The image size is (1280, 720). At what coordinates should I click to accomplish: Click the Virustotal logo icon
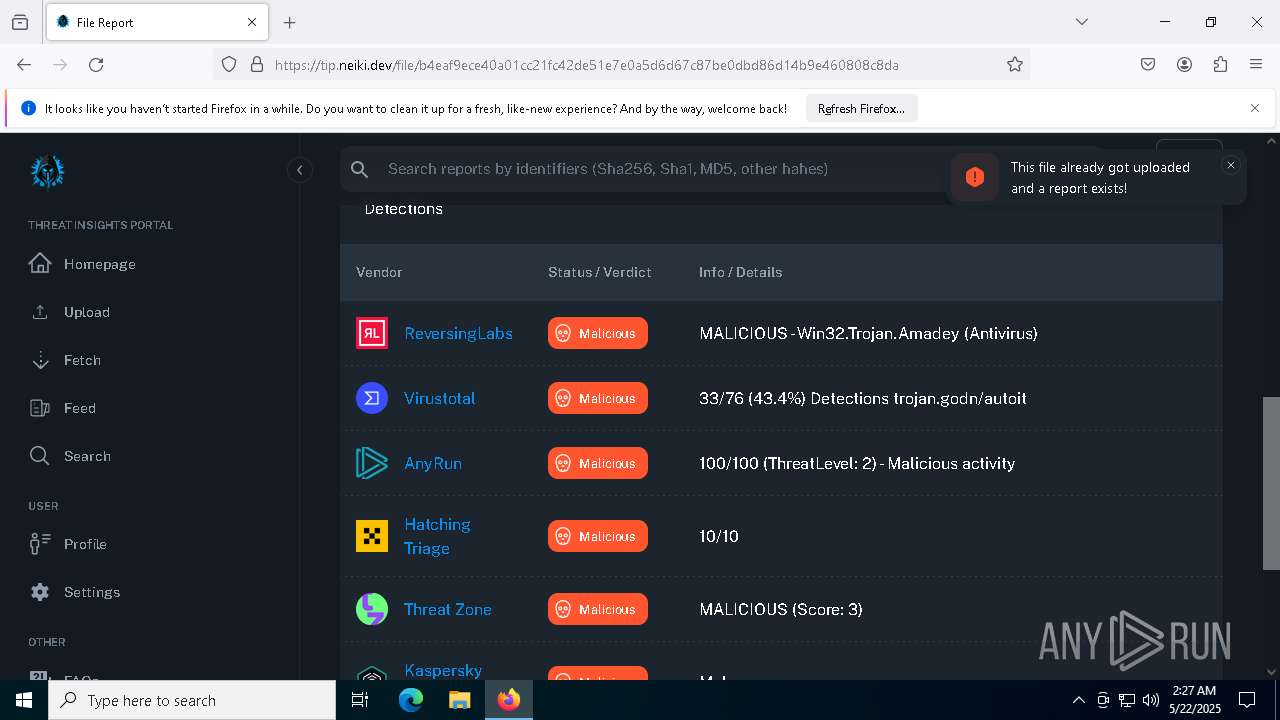(372, 398)
